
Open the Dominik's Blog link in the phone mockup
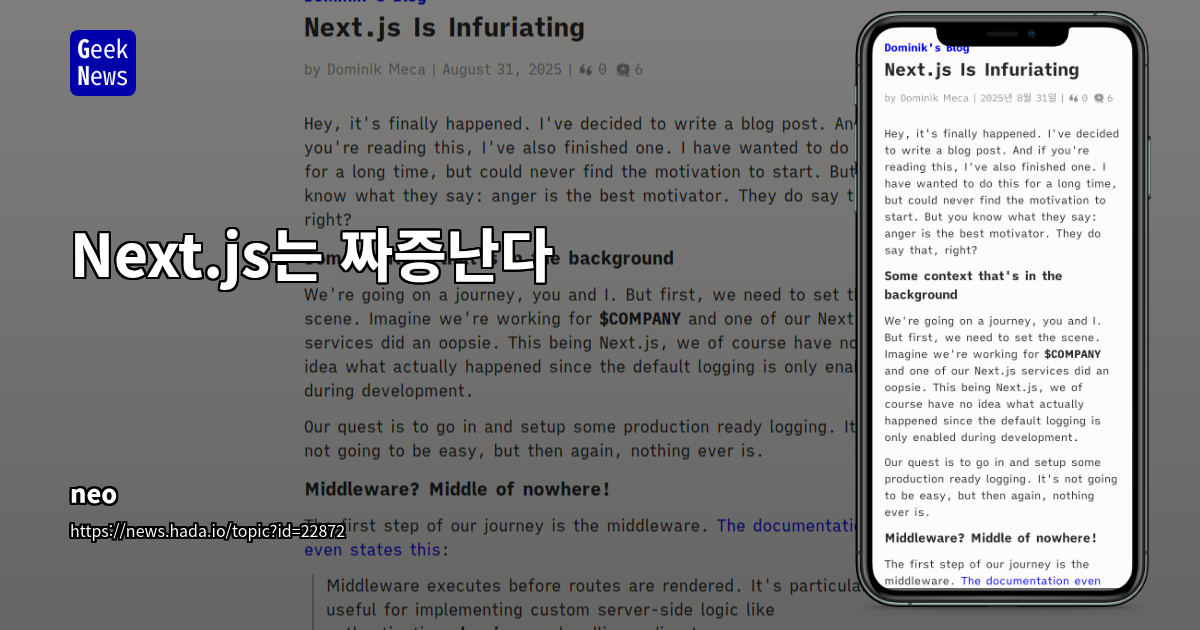click(926, 47)
